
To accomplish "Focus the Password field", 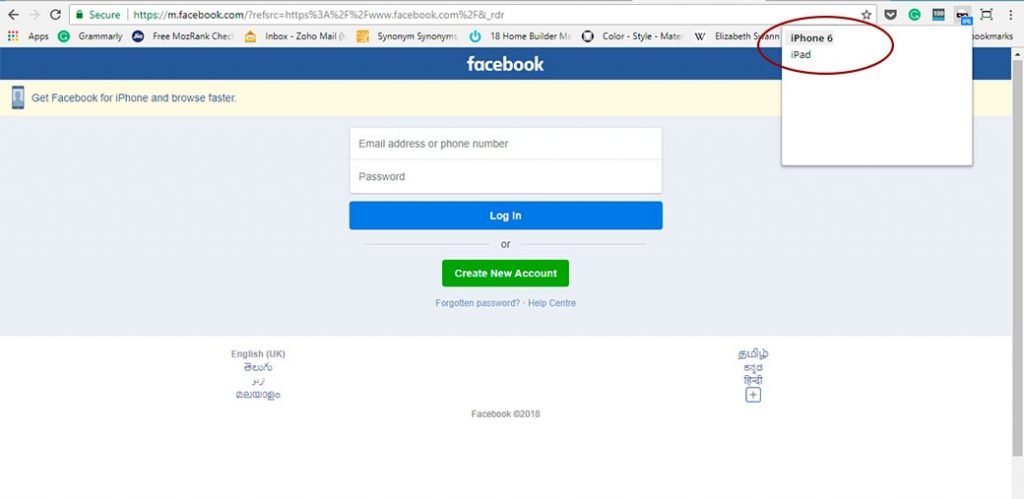I will click(x=505, y=177).
